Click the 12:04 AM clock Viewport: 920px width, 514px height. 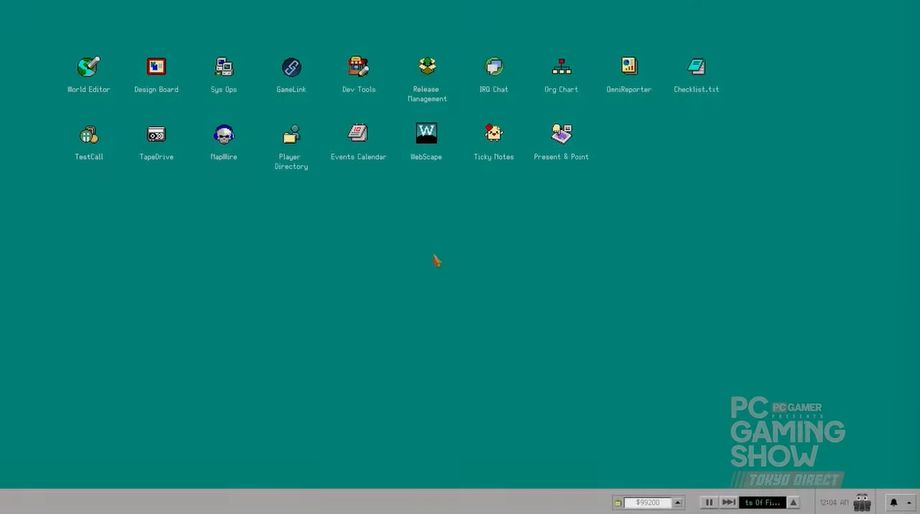[x=834, y=503]
